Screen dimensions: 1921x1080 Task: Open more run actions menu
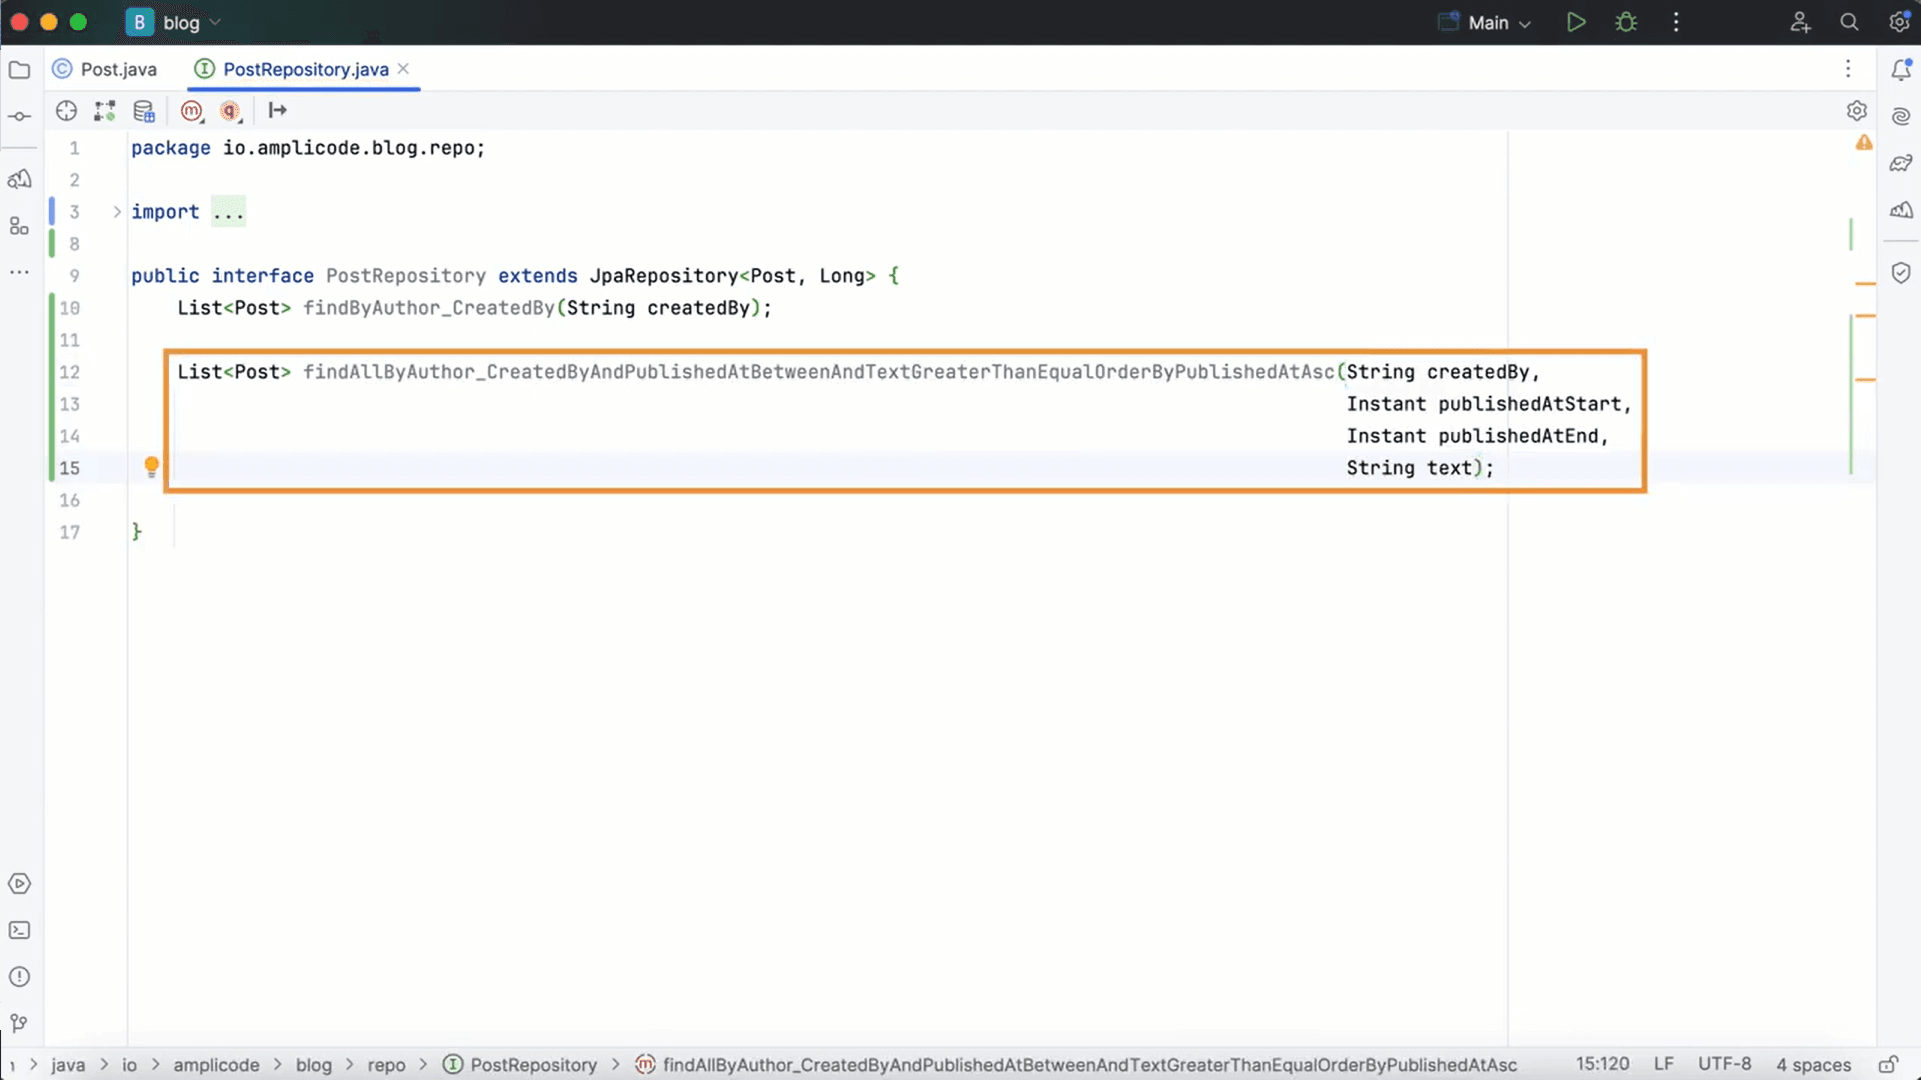click(x=1677, y=22)
